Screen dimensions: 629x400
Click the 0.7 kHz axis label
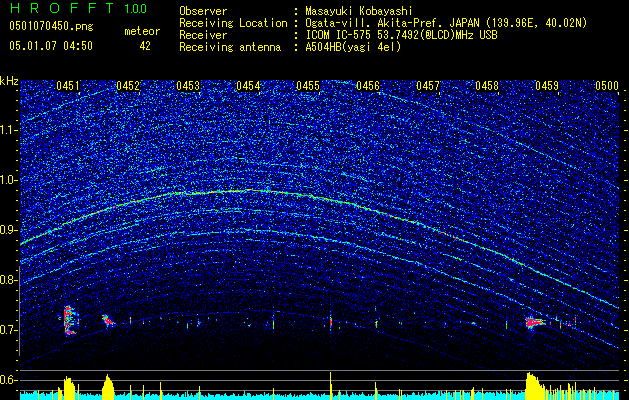coord(9,330)
